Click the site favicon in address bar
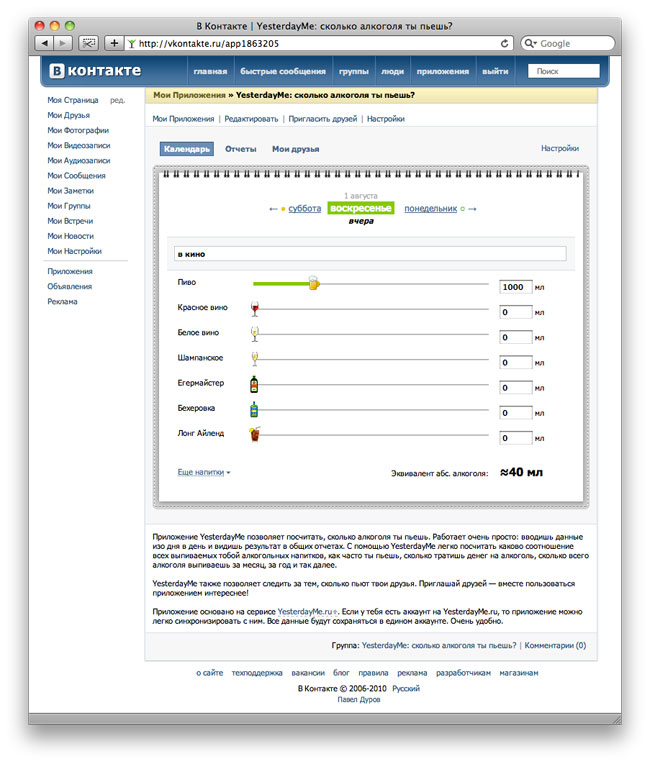 (132, 44)
